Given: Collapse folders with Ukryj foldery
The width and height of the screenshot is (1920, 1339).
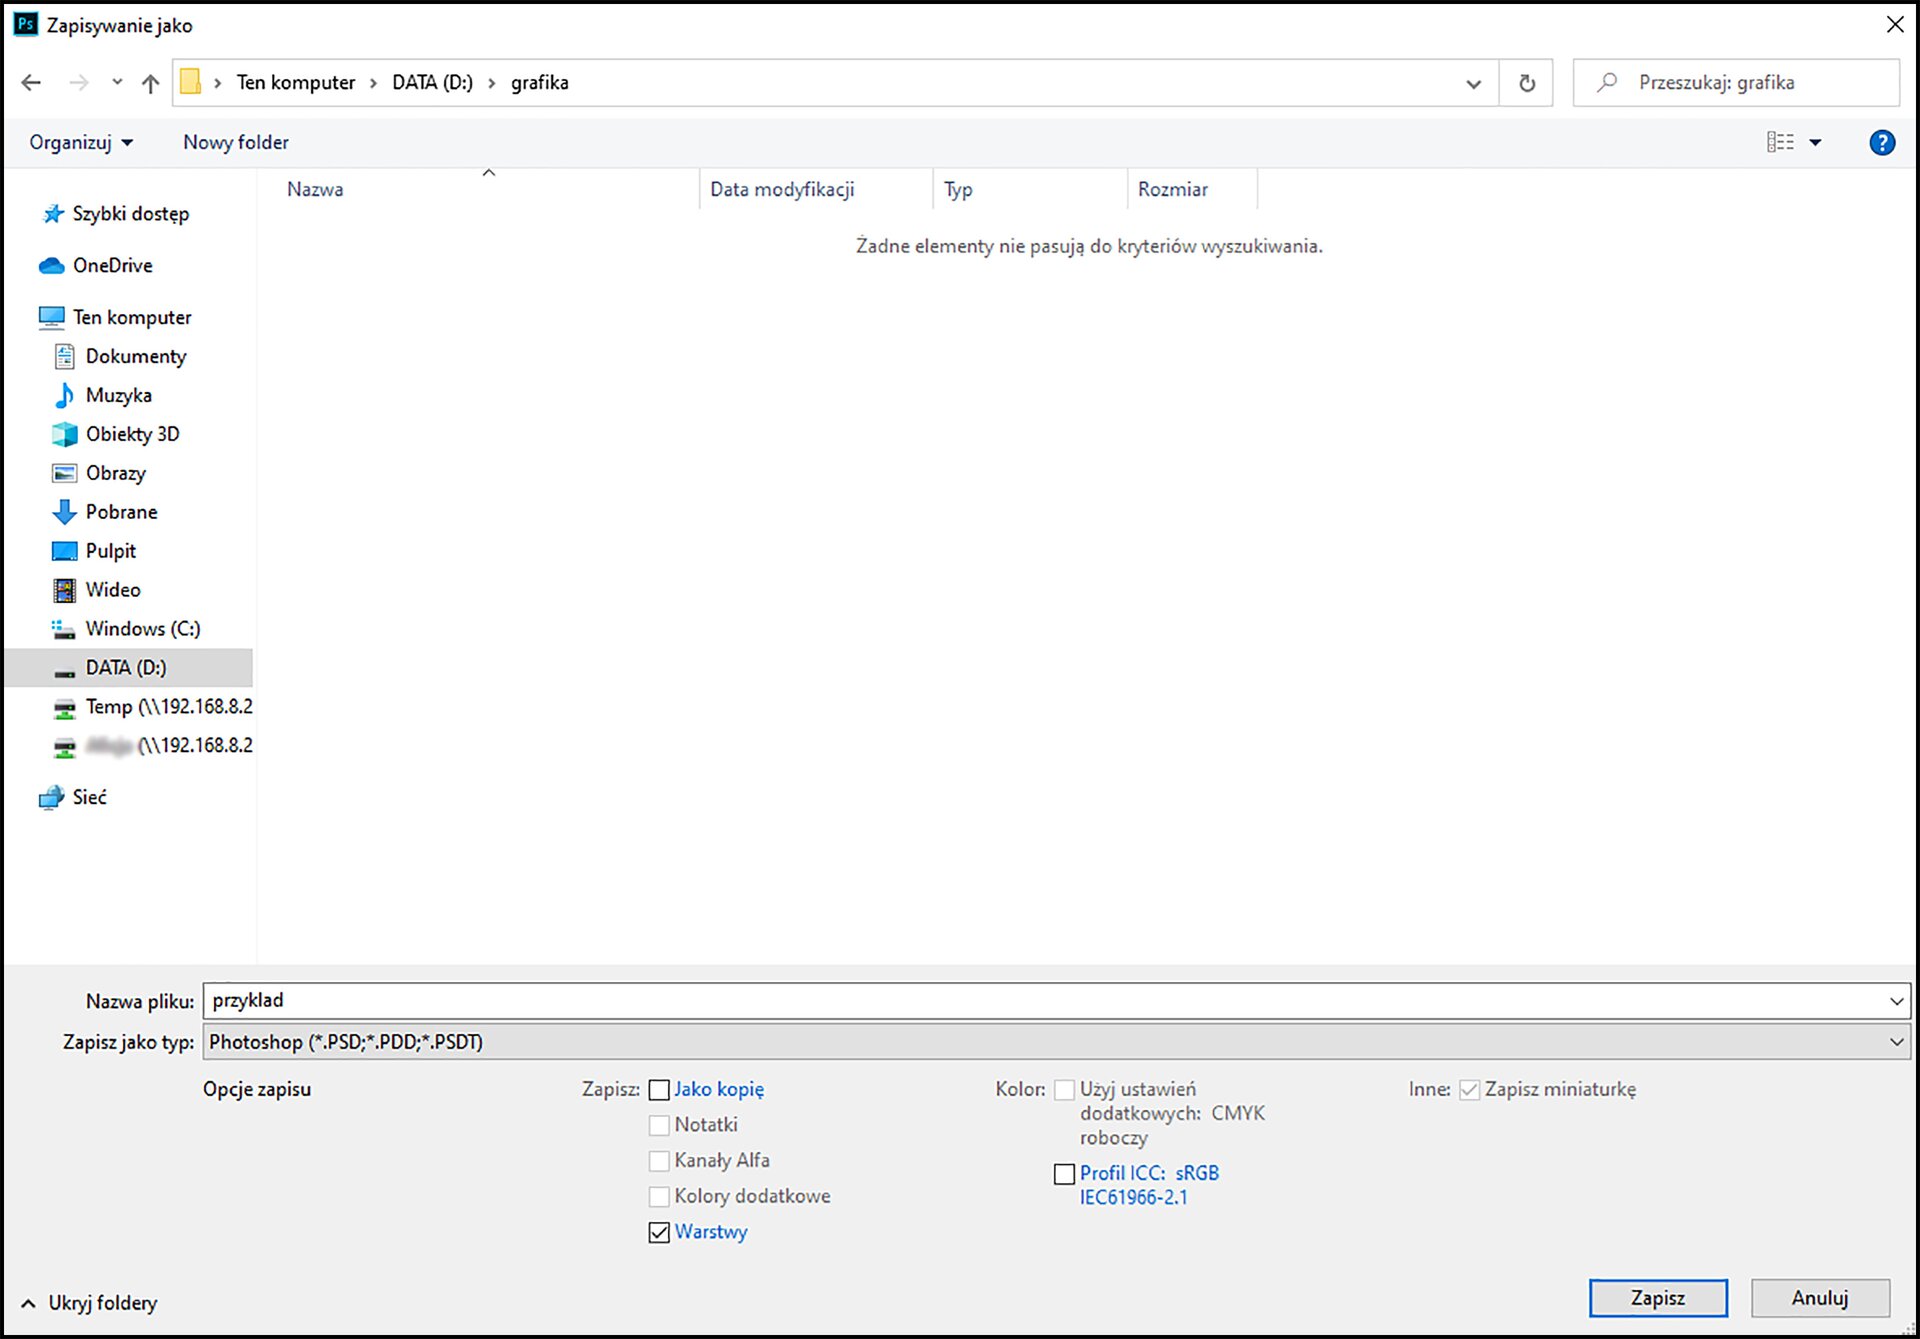Looking at the screenshot, I should 90,1303.
